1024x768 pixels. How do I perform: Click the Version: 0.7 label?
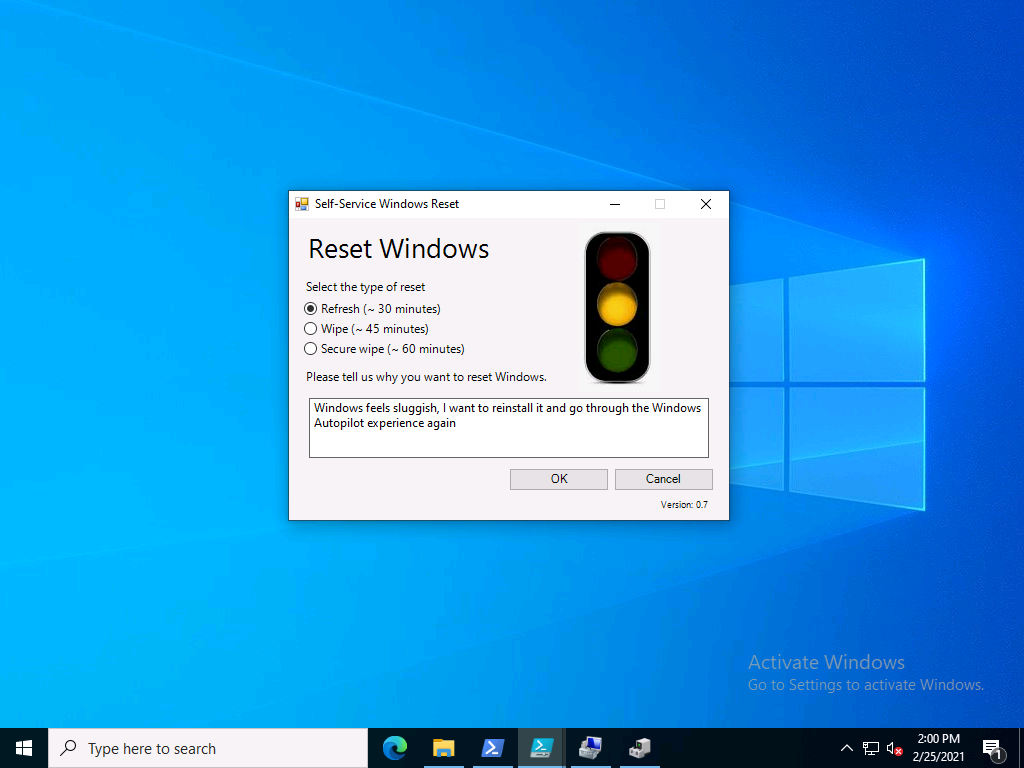tap(684, 505)
